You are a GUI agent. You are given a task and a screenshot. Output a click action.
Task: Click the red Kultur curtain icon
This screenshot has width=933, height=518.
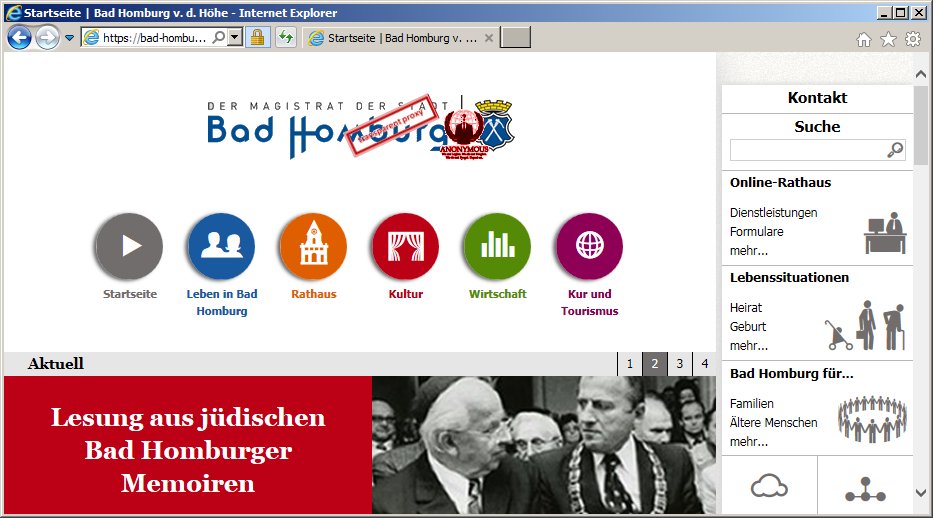pyautogui.click(x=406, y=246)
